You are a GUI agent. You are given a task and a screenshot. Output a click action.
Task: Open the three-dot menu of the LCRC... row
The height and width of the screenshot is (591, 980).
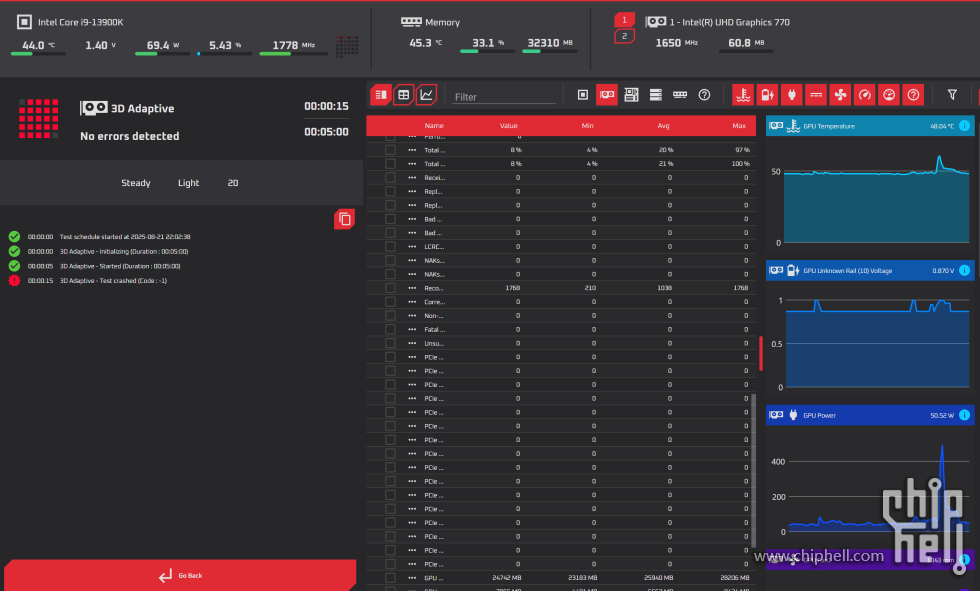click(x=412, y=247)
